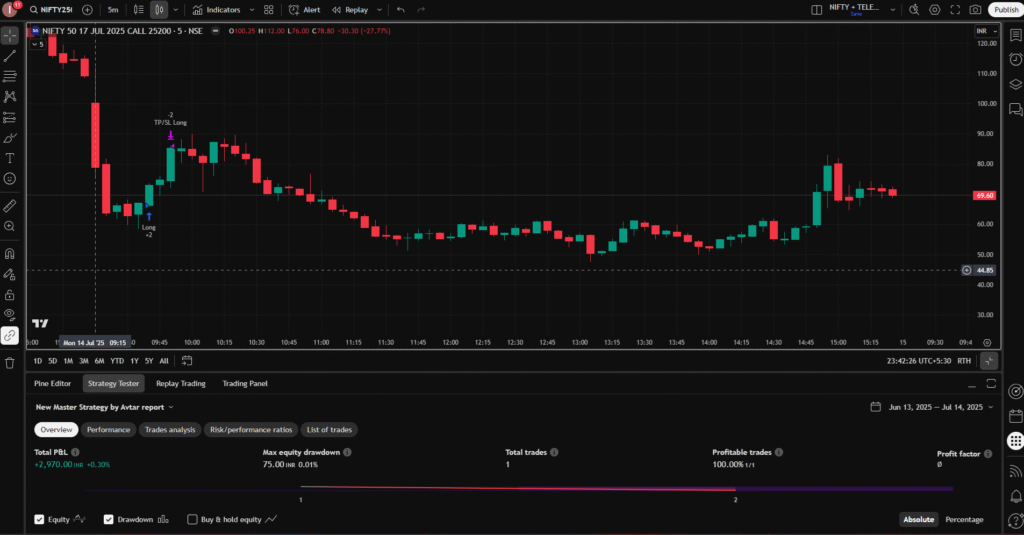Select the crosshair cursor tool
1024x535 pixels.
pos(10,35)
